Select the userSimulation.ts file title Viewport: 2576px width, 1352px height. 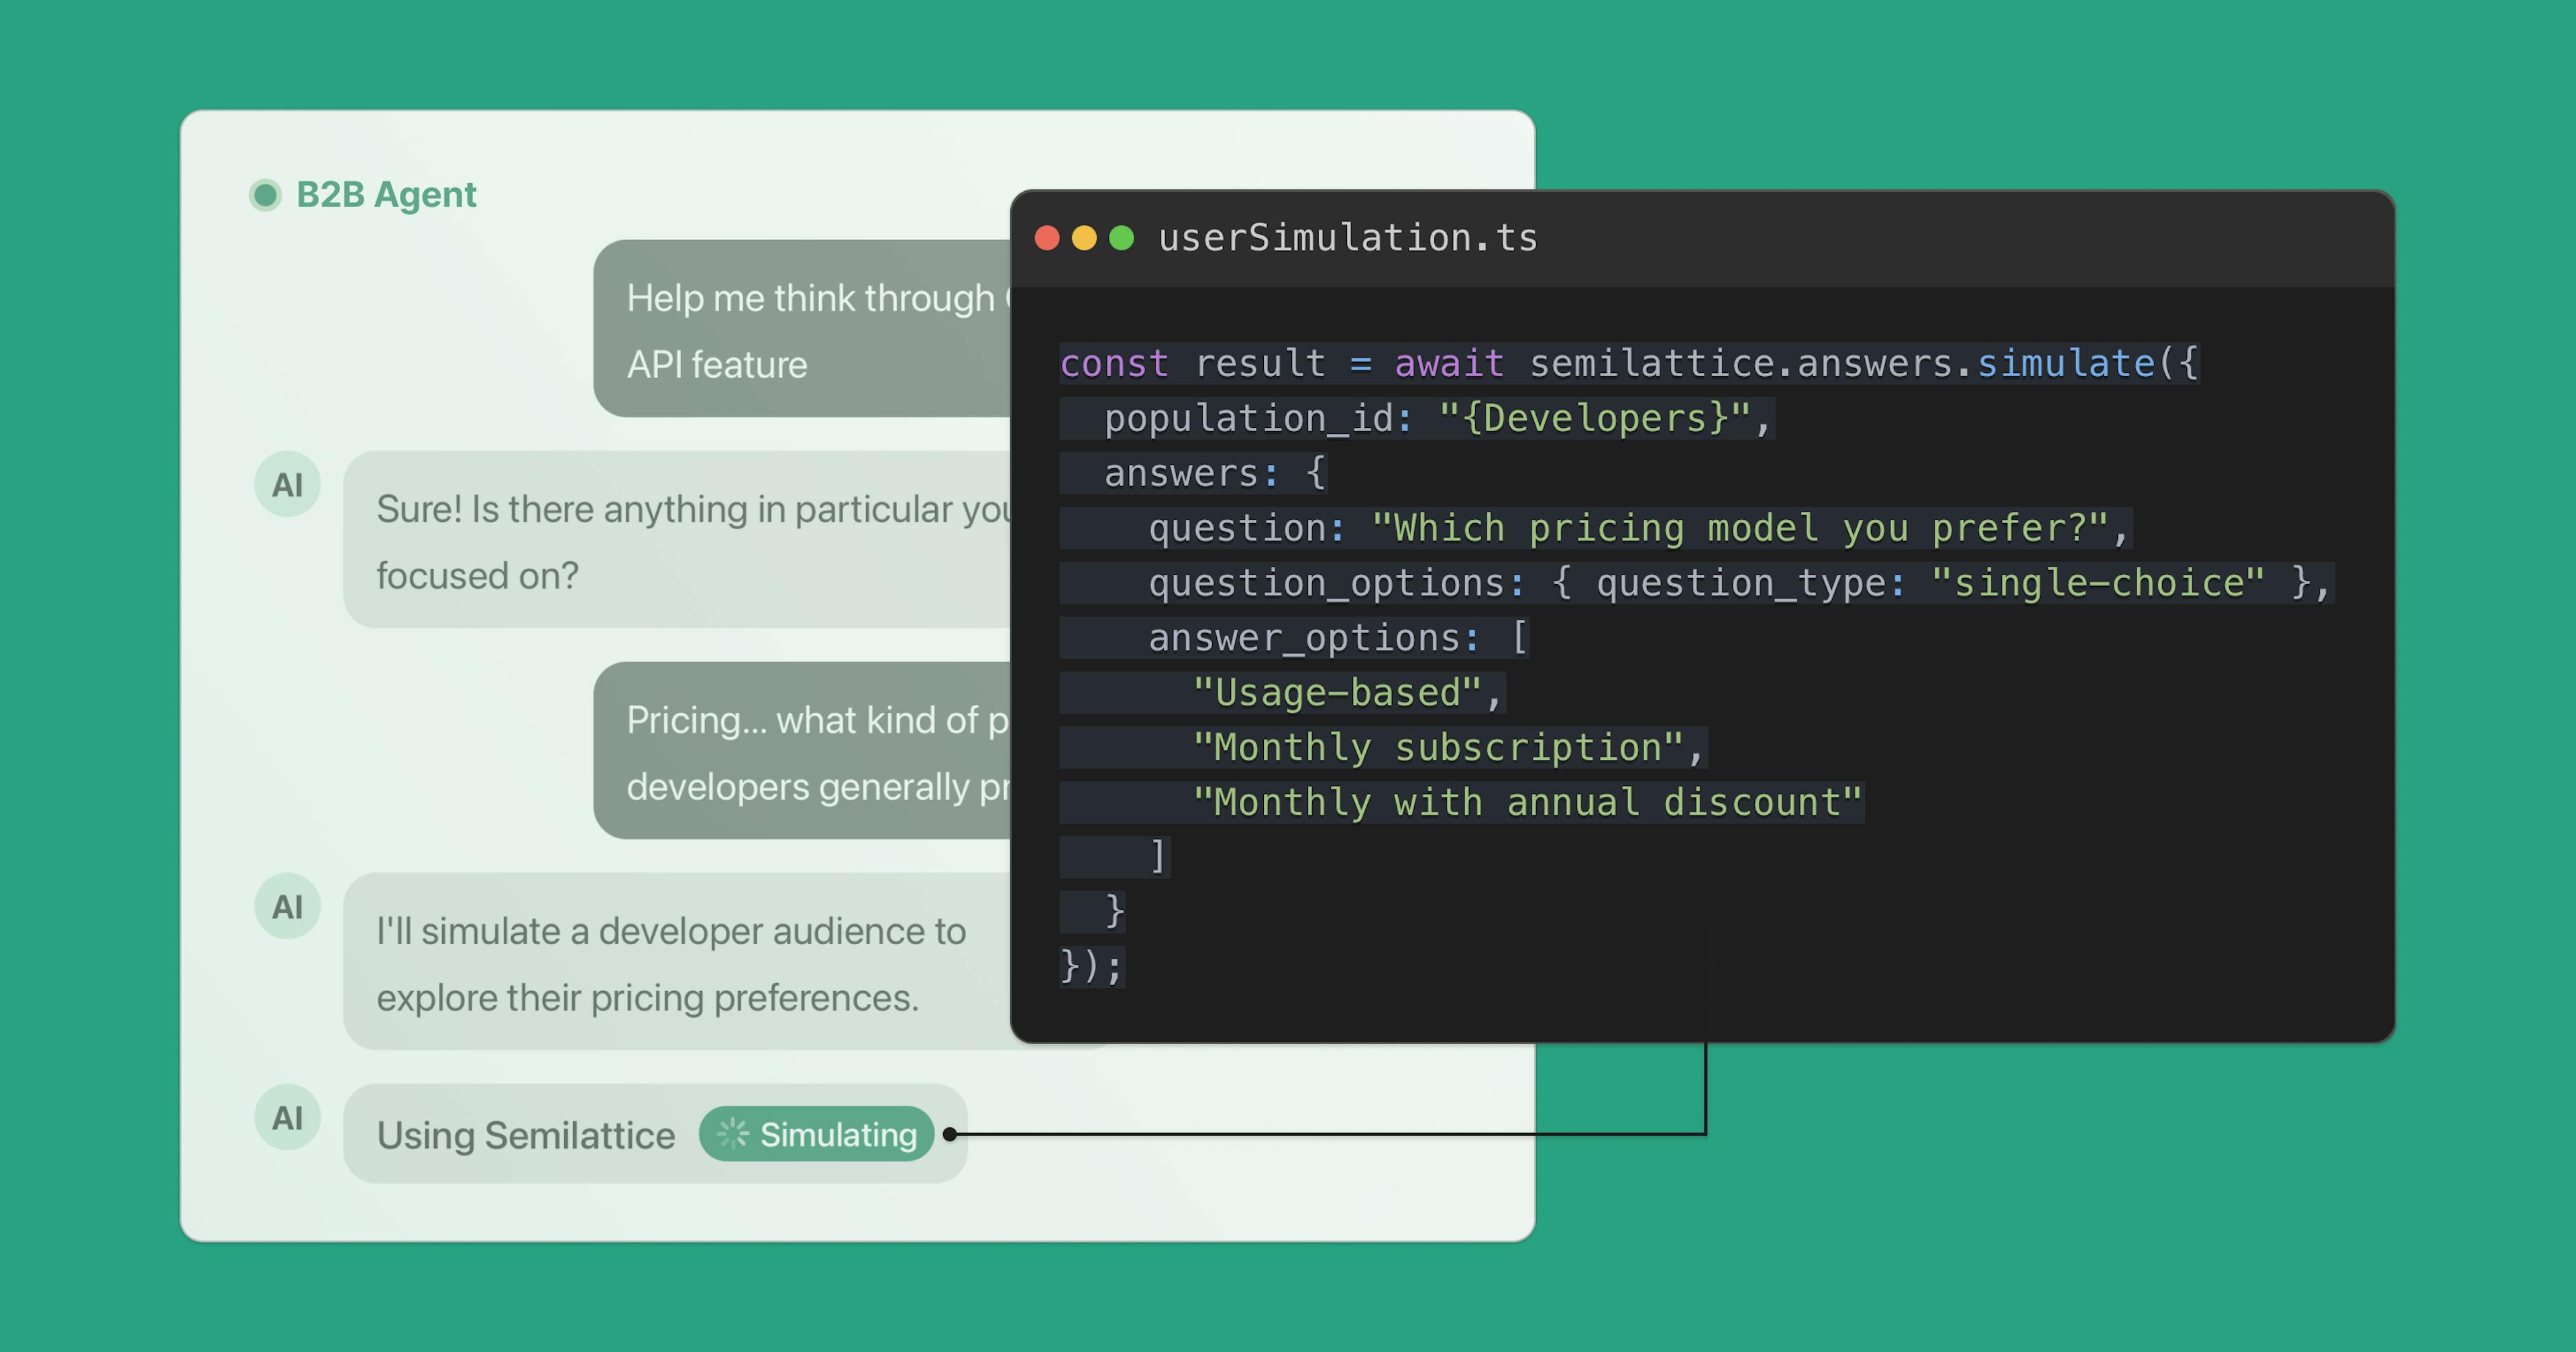pyautogui.click(x=1347, y=238)
